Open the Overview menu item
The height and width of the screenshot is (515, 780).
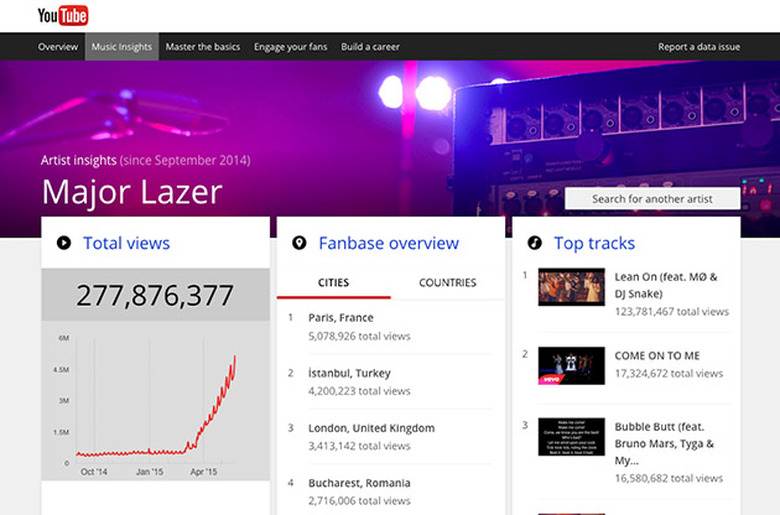point(58,47)
